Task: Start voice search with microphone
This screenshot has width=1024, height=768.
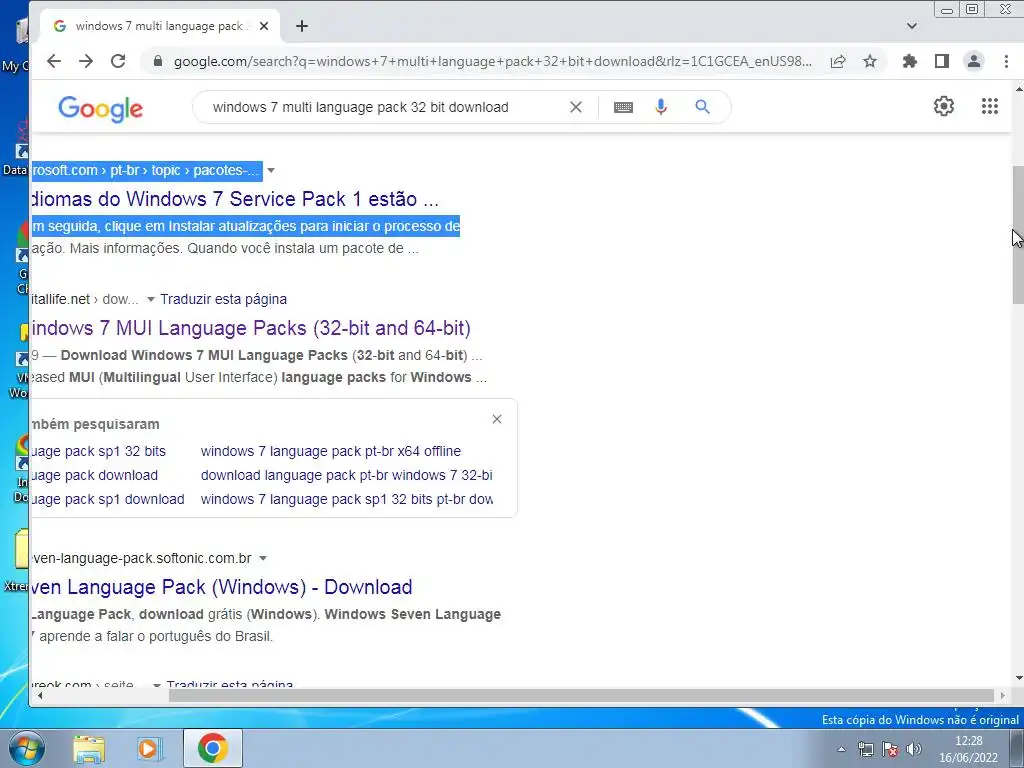Action: (x=661, y=107)
